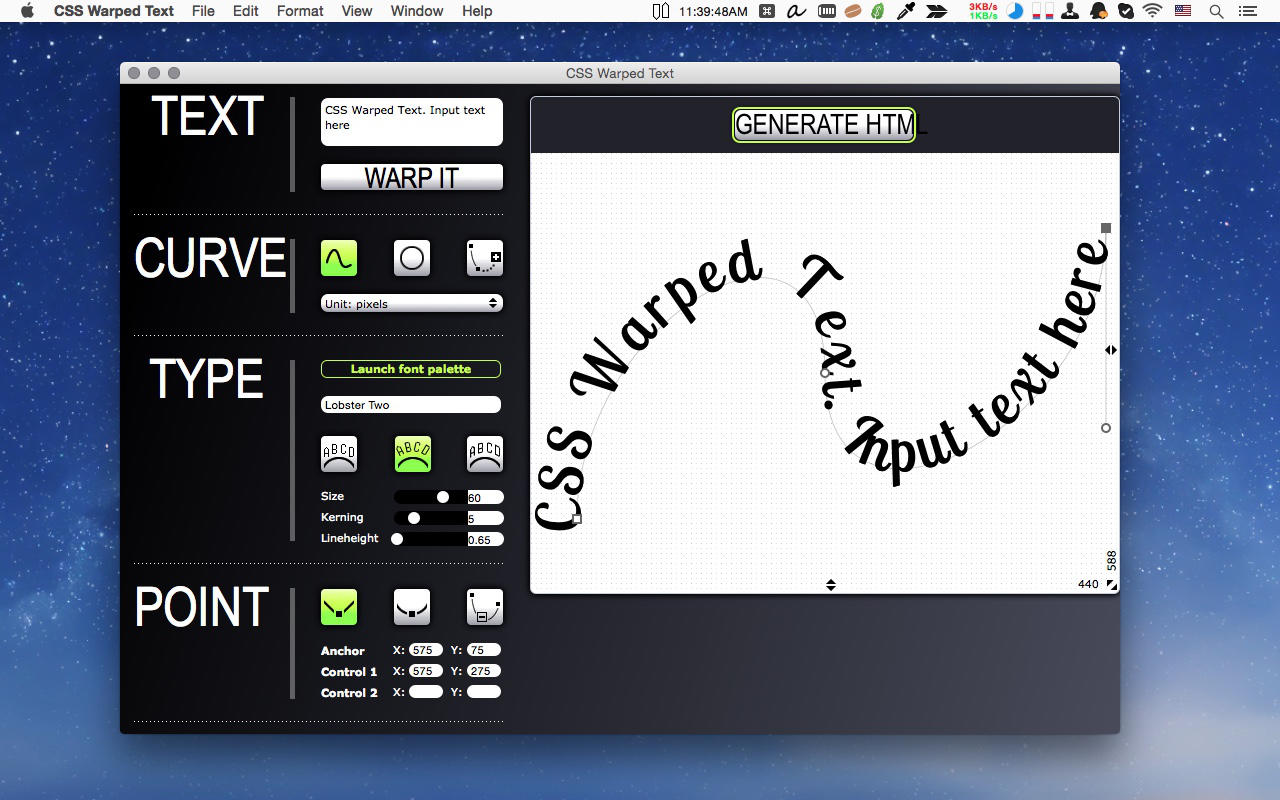
Task: Click the canvas corner resize handle icon
Action: (x=1112, y=585)
